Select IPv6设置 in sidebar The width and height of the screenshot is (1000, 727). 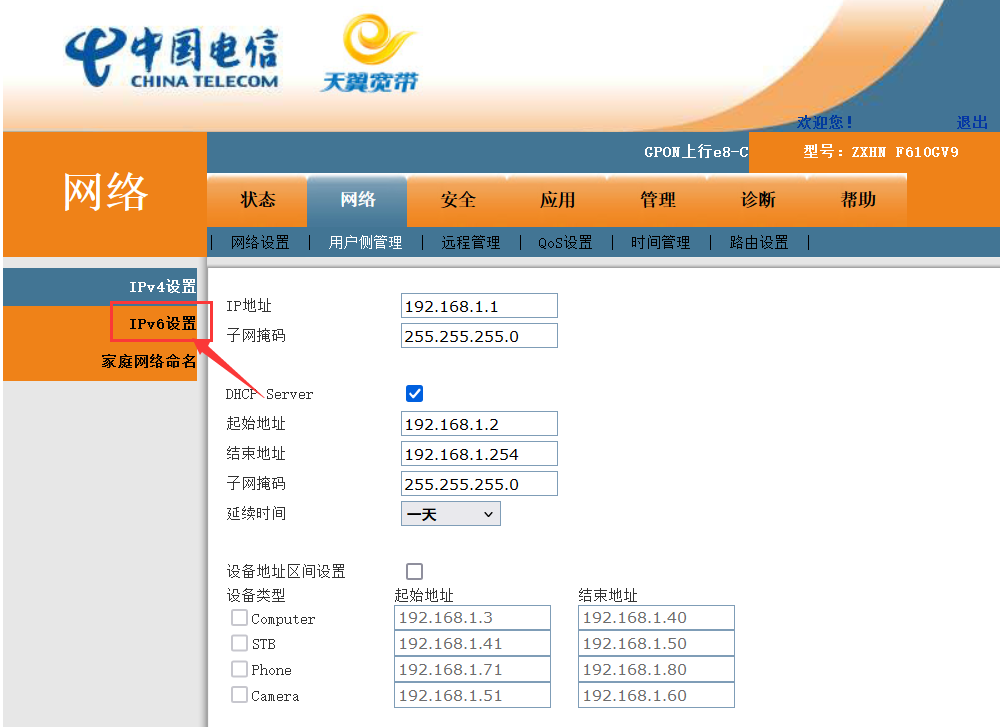tap(163, 324)
